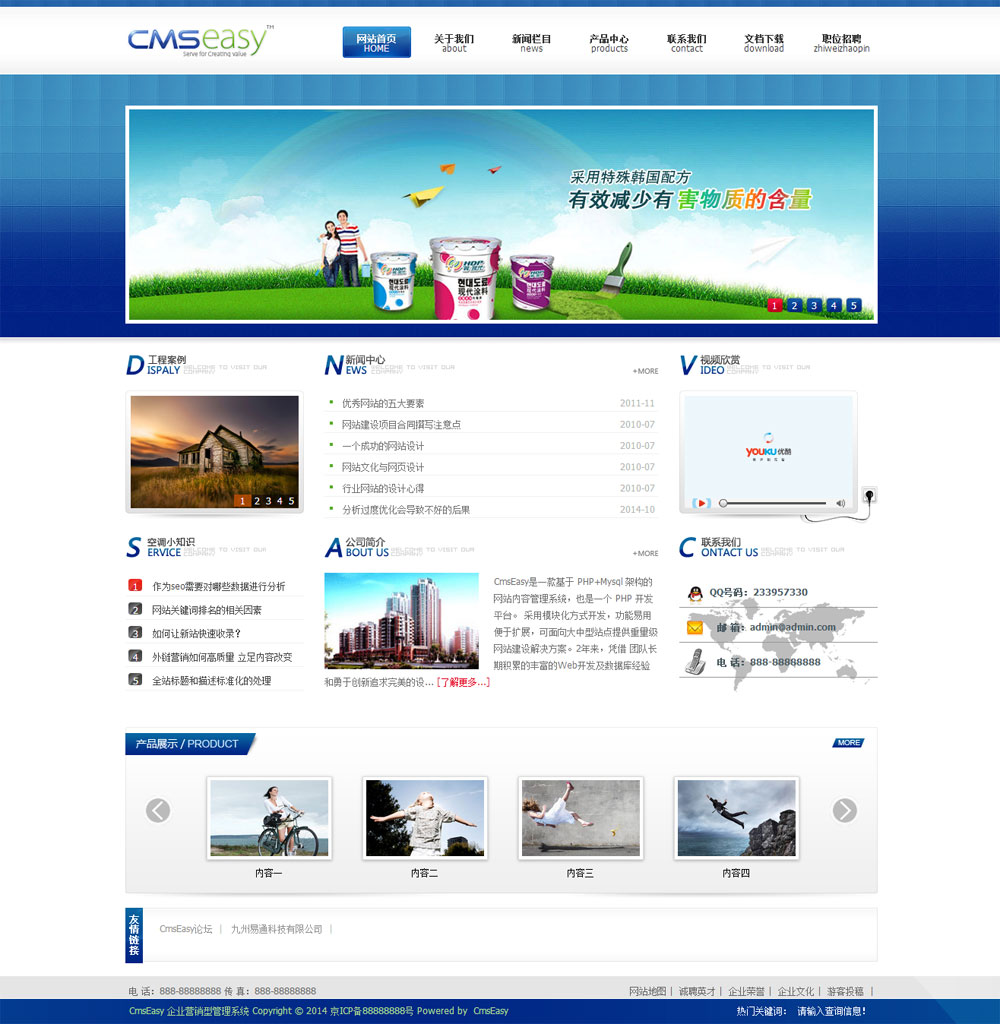Go to 关于我们 about page

(454, 43)
